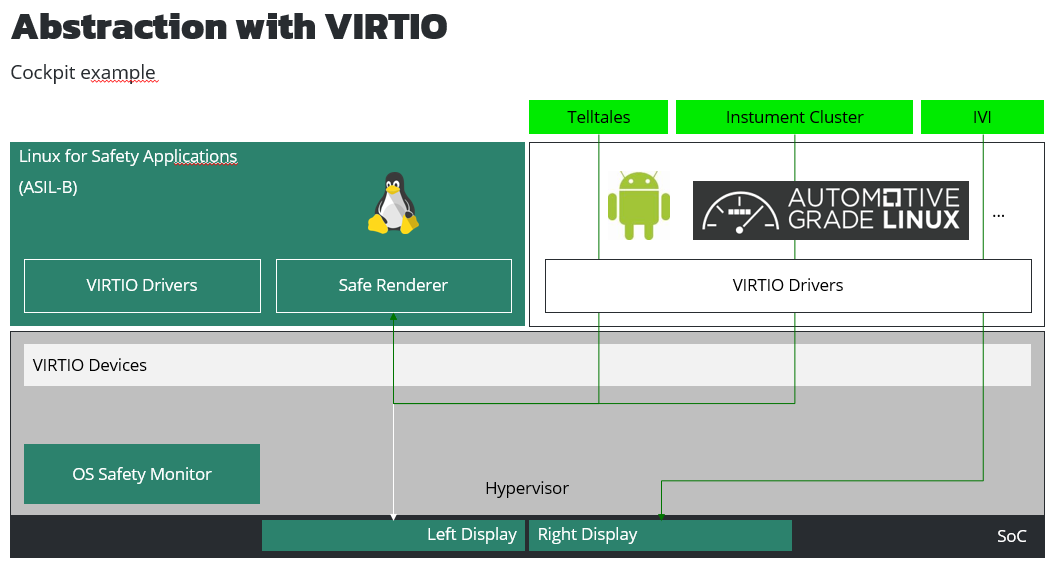Select the Instument Cluster green box
The image size is (1057, 563).
click(x=794, y=117)
